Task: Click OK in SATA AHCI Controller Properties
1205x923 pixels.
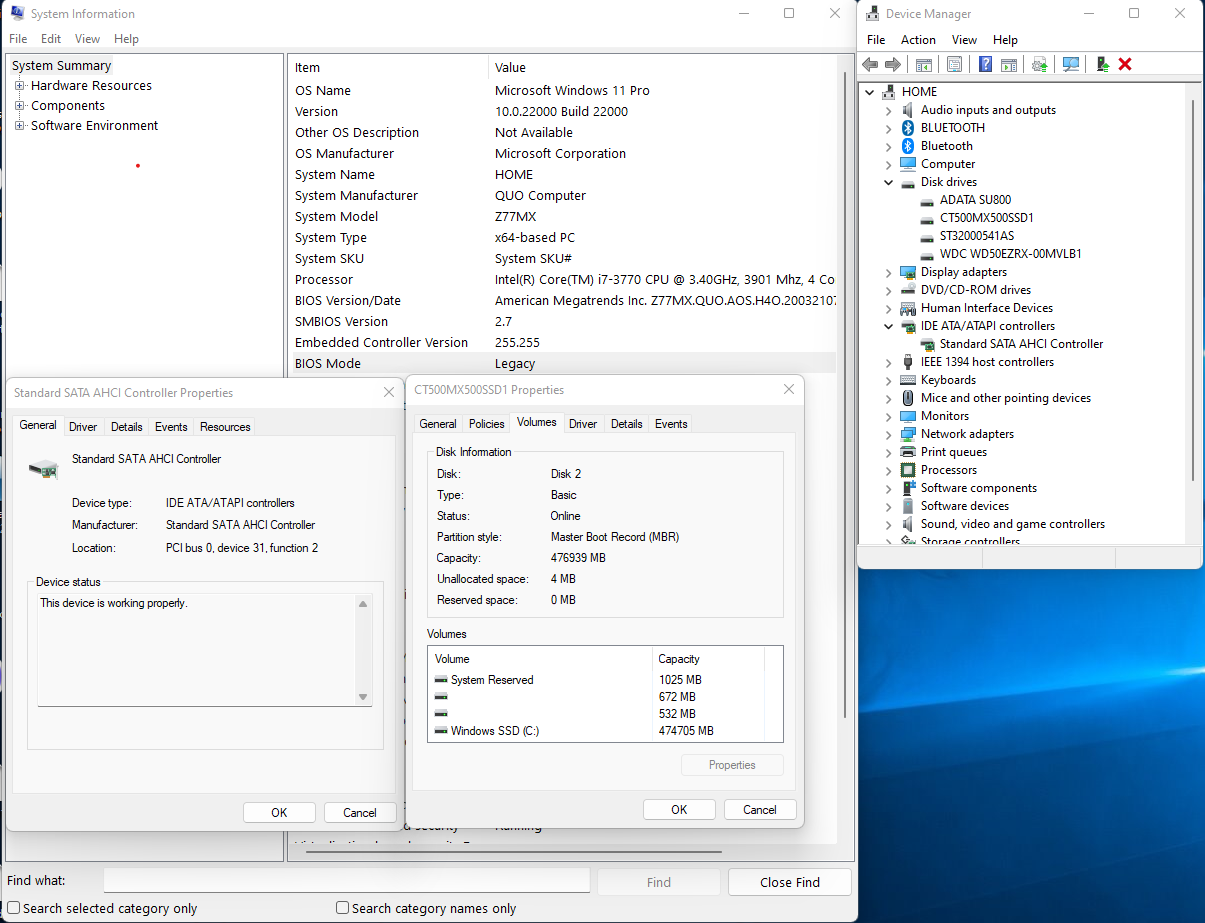Action: [x=279, y=813]
